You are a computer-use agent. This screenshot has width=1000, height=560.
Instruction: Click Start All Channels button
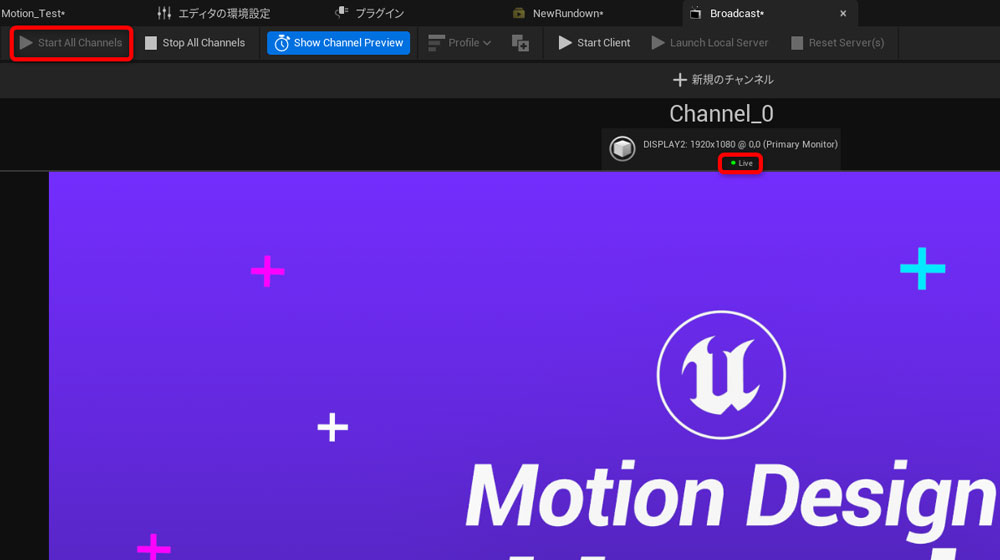pos(71,43)
